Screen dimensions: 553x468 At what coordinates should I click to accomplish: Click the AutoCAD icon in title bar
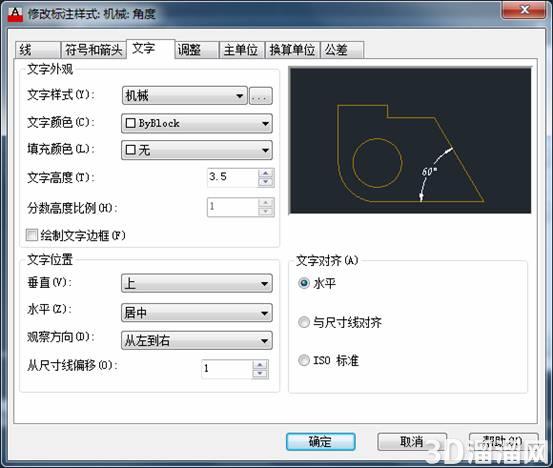pos(15,14)
